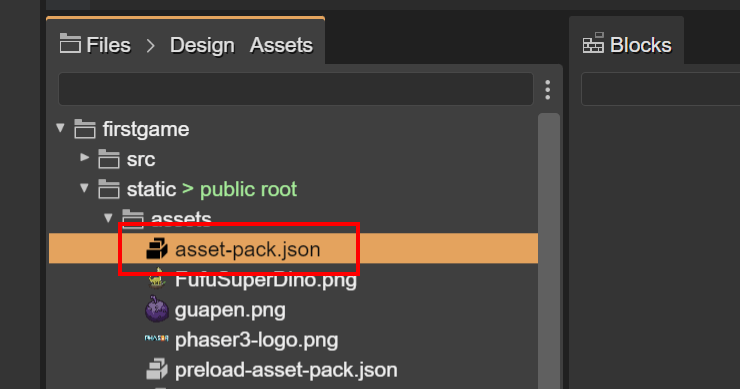The height and width of the screenshot is (389, 740).
Task: Switch to the Design section
Action: [202, 45]
